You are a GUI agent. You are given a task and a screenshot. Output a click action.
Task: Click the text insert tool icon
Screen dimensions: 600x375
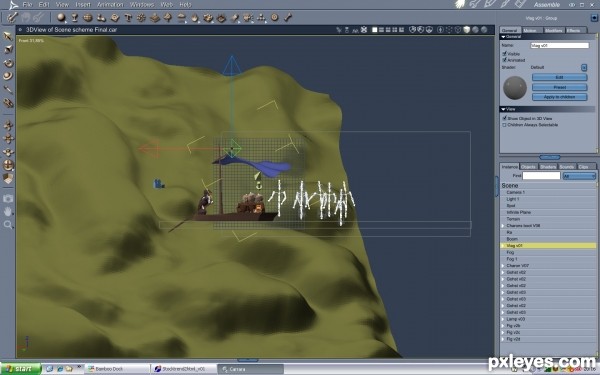pyautogui.click(x=128, y=18)
